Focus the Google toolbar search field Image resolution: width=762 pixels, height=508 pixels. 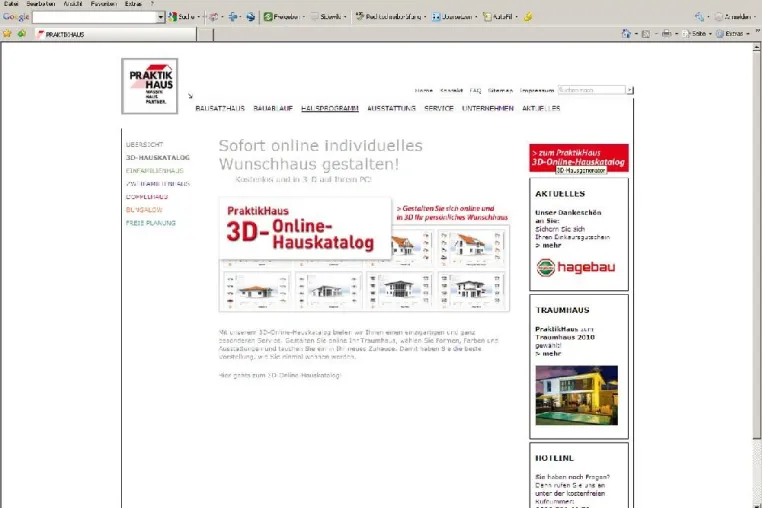95,17
